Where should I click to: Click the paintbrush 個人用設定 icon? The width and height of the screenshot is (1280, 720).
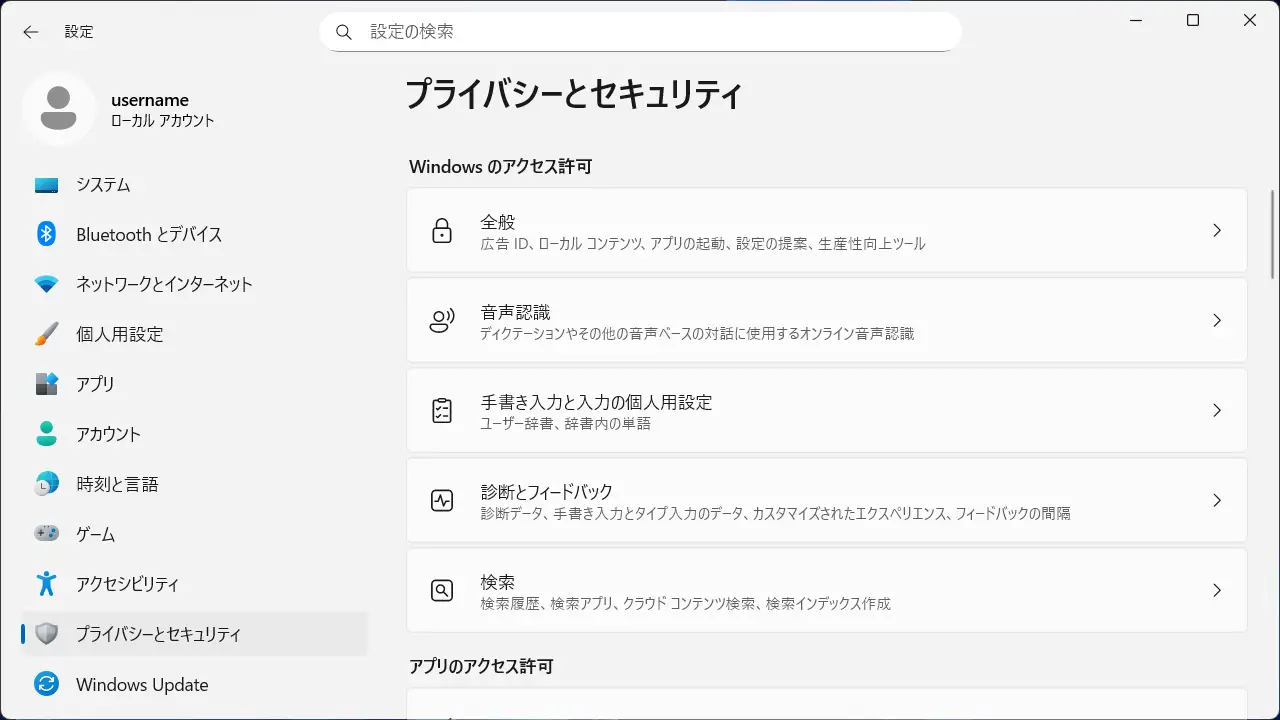(46, 334)
